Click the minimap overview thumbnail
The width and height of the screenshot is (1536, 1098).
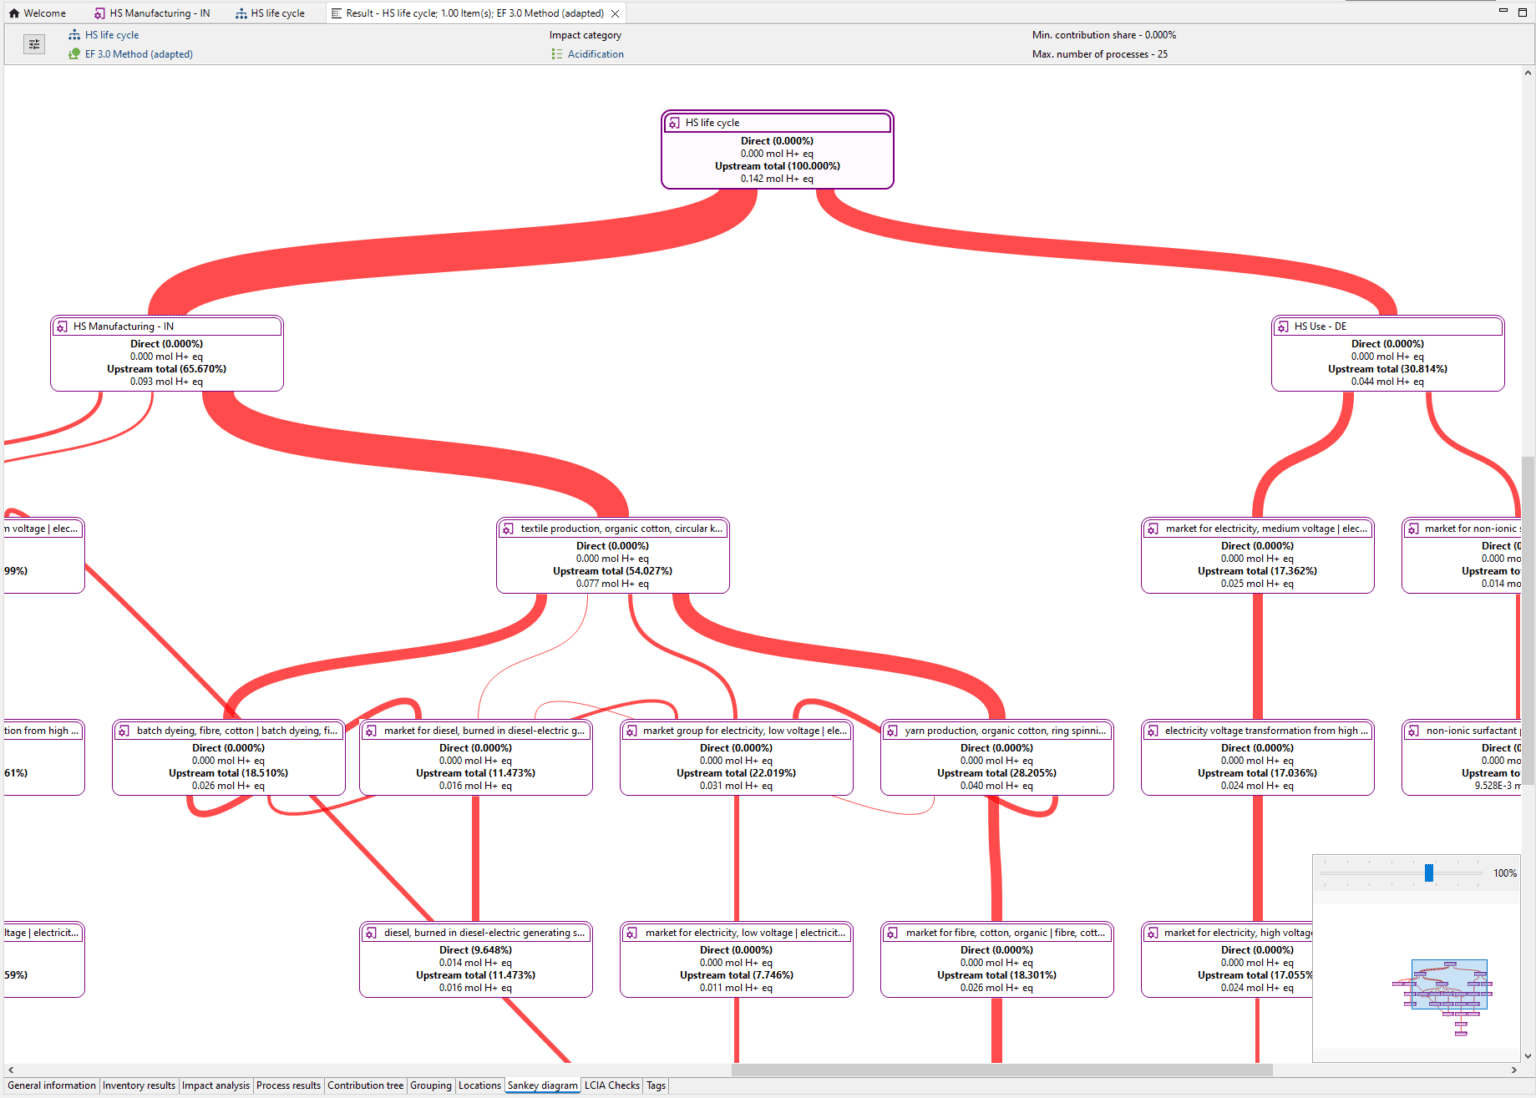pos(1449,985)
